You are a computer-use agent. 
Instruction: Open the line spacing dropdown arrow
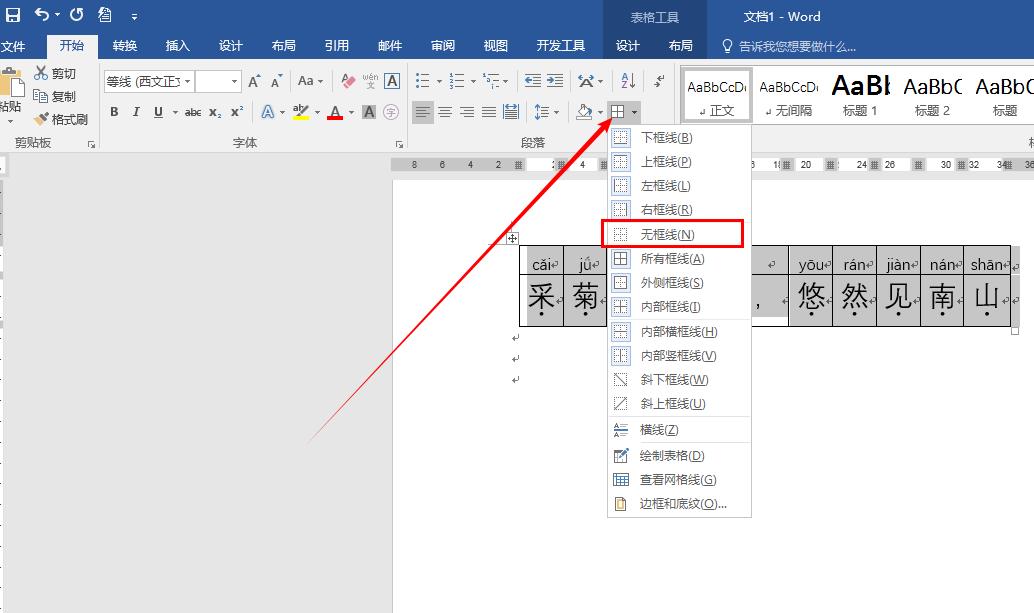[557, 113]
